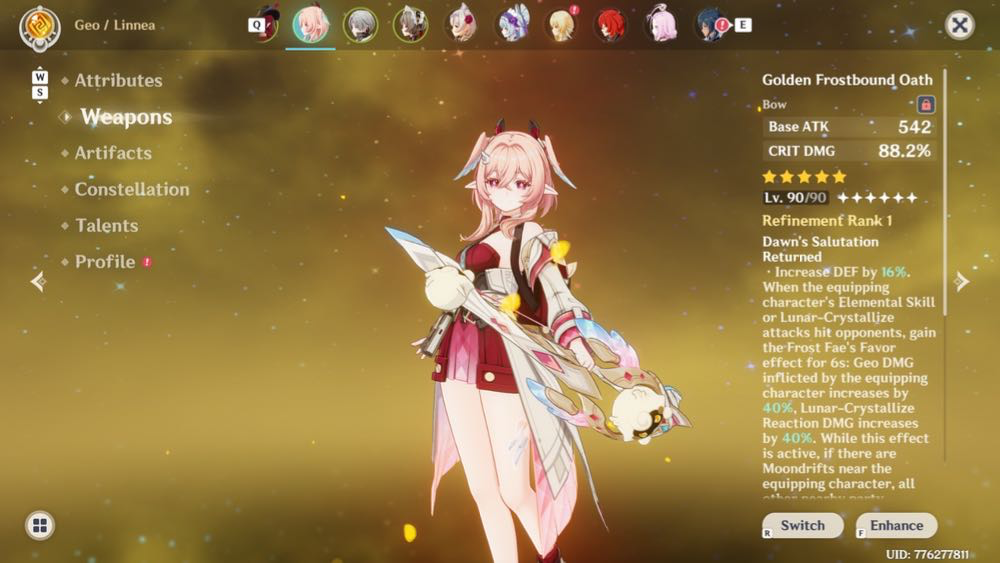Viewport: 1000px width, 563px height.
Task: Click the W/S menu navigation indicator
Action: pos(40,85)
